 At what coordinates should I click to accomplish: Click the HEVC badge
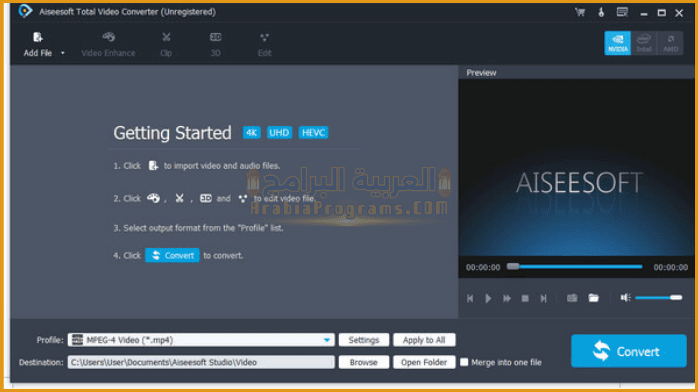(313, 133)
